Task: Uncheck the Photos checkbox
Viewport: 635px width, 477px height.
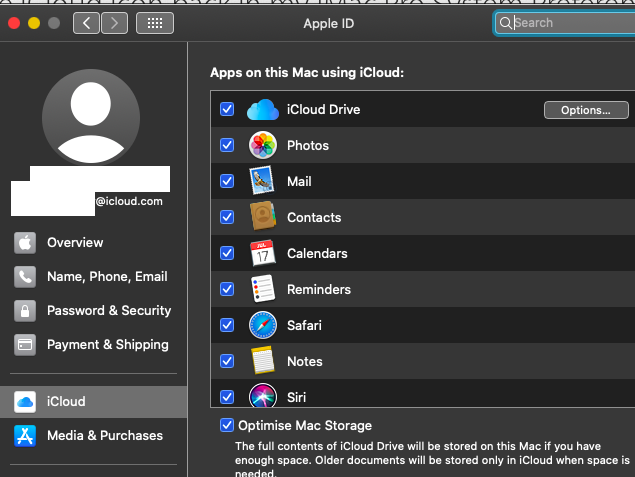Action: coord(227,145)
